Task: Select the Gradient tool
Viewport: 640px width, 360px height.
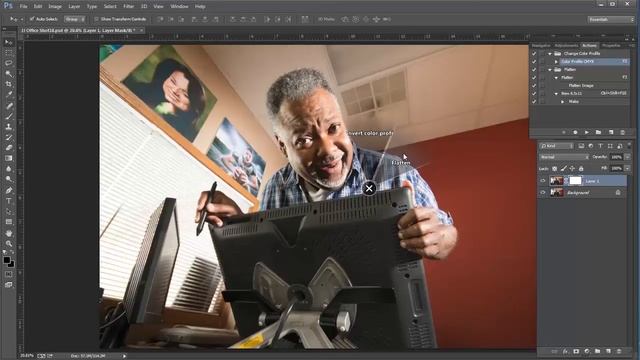Action: click(x=8, y=158)
